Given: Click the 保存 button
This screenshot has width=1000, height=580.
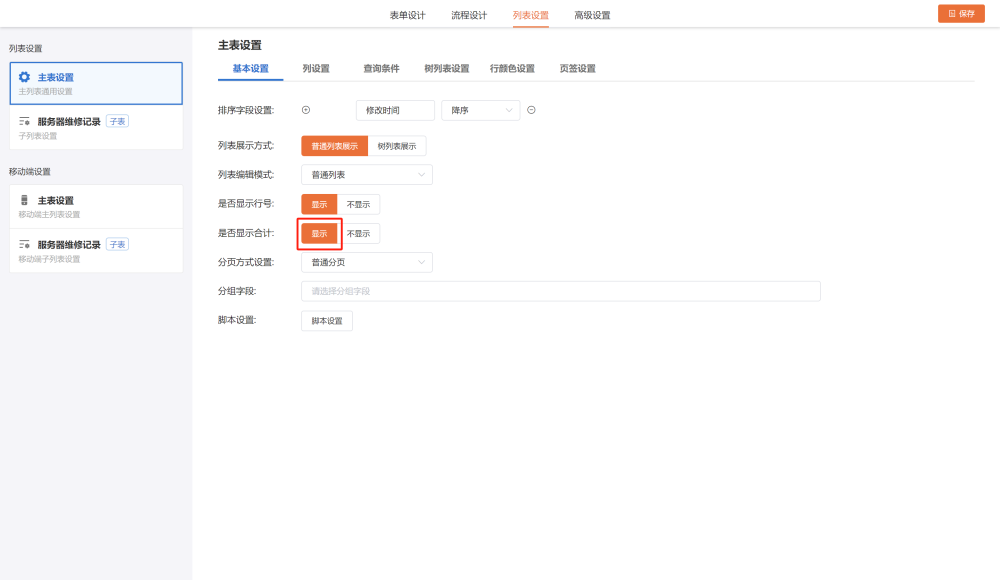Looking at the screenshot, I should coord(961,14).
